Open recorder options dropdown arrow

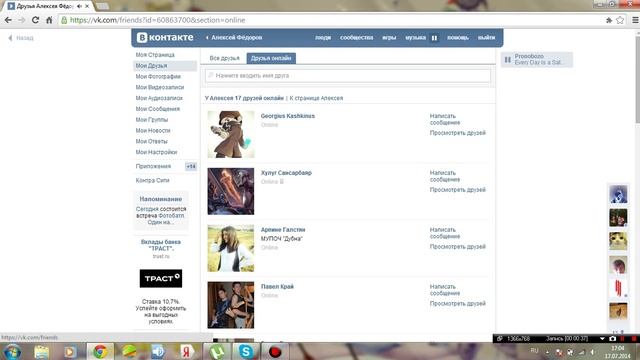tap(602, 339)
